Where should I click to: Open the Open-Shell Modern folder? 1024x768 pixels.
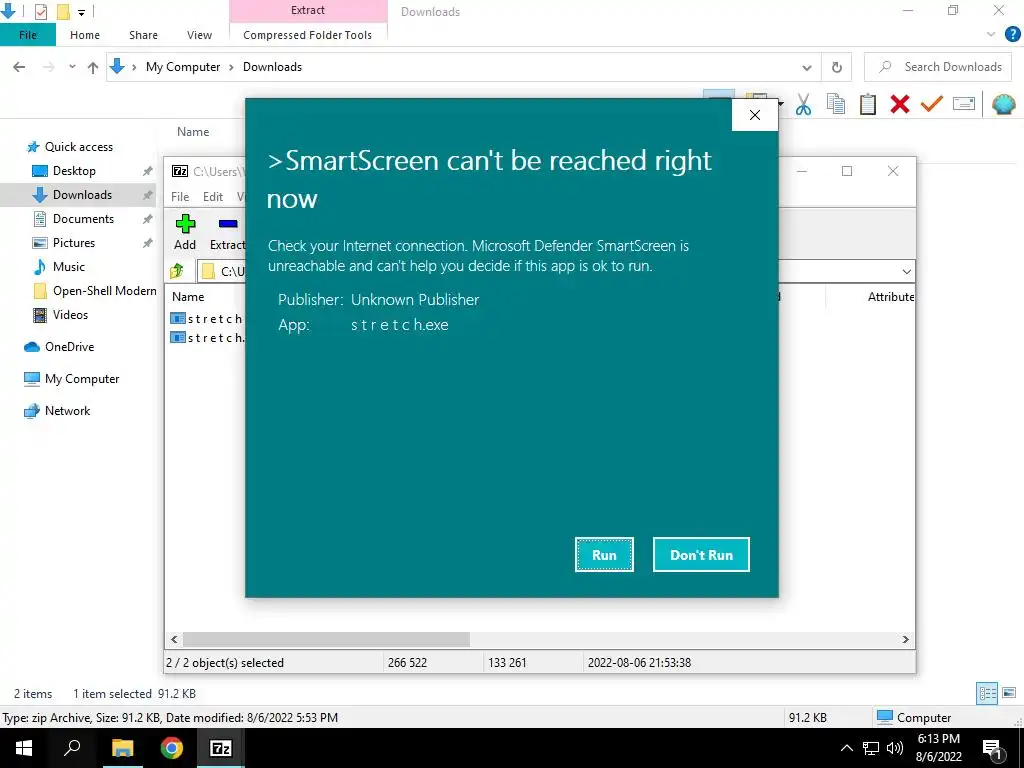tap(104, 291)
